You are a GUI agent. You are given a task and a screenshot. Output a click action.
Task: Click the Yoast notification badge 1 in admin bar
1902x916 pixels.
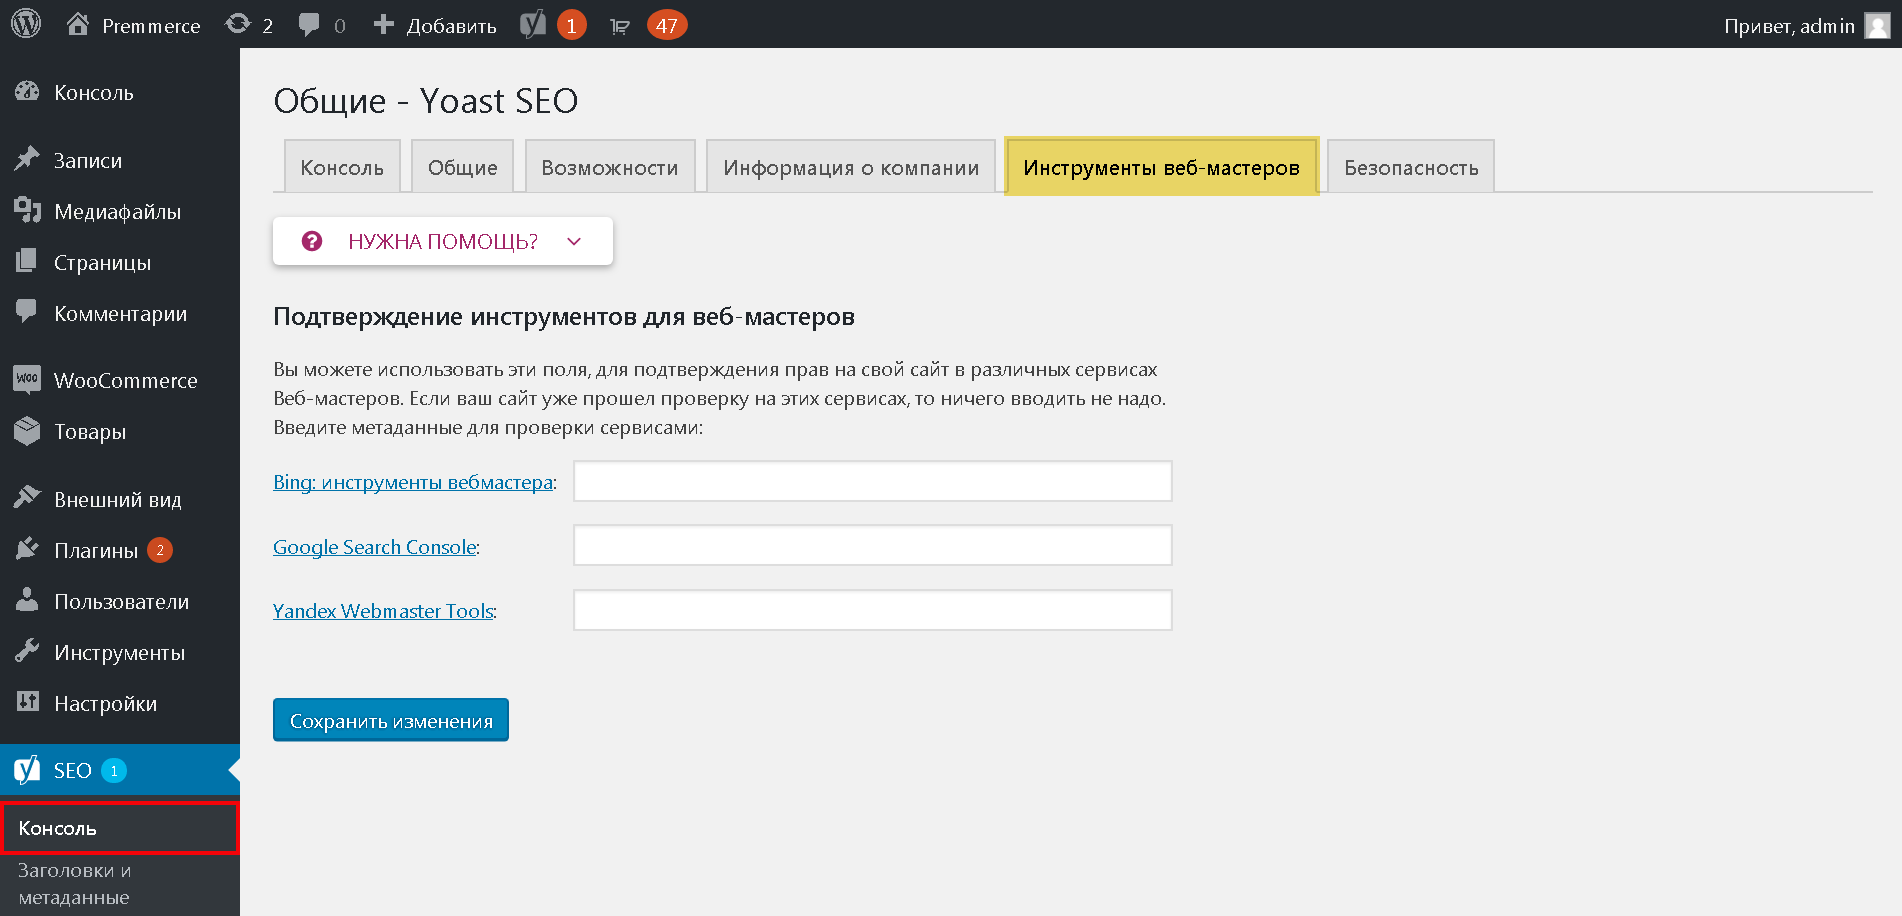point(571,25)
